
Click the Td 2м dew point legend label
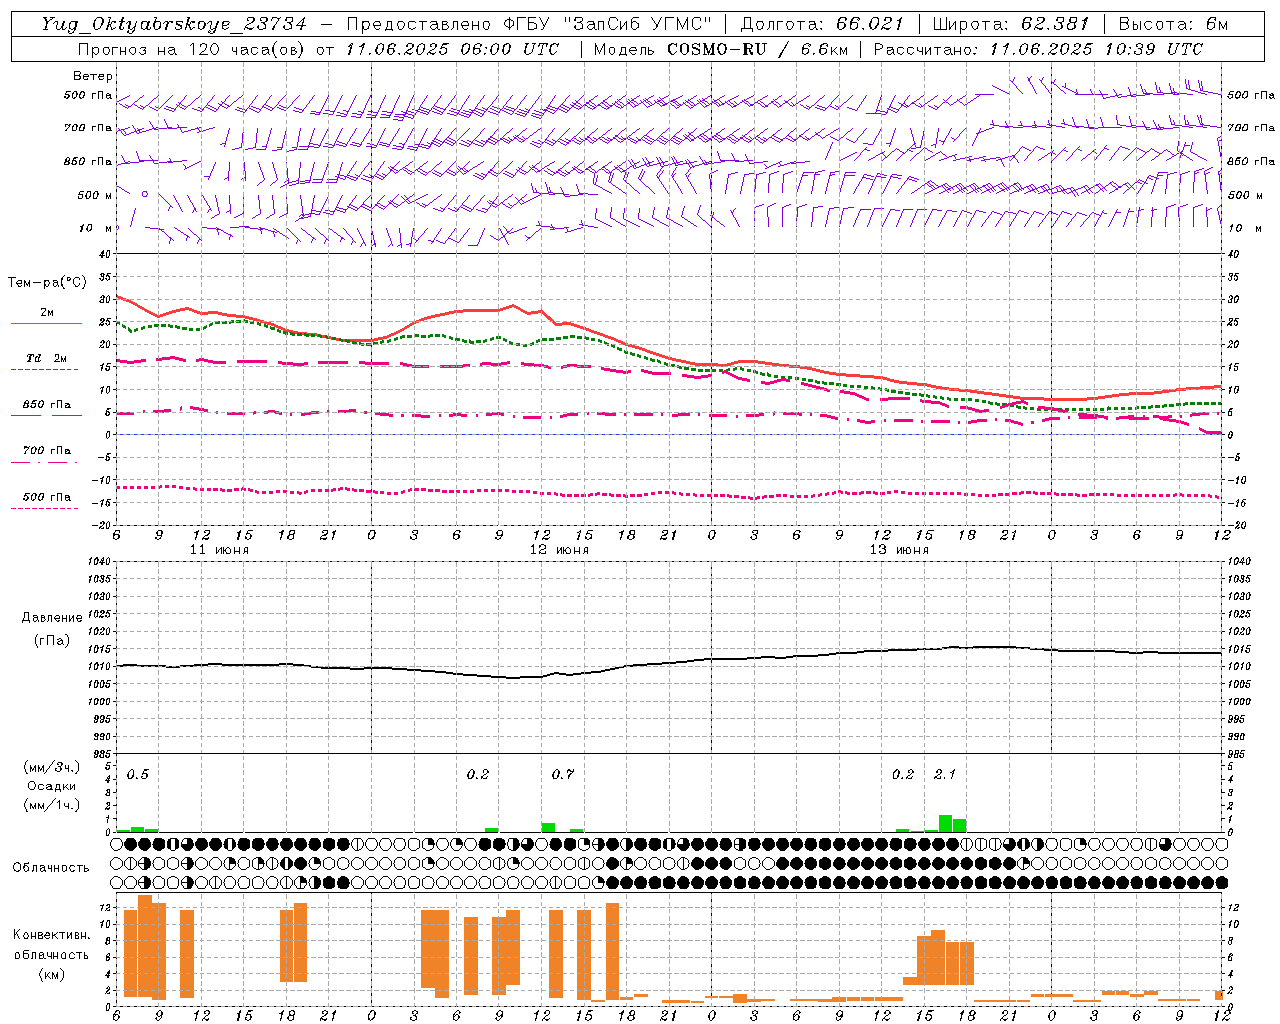47,358
